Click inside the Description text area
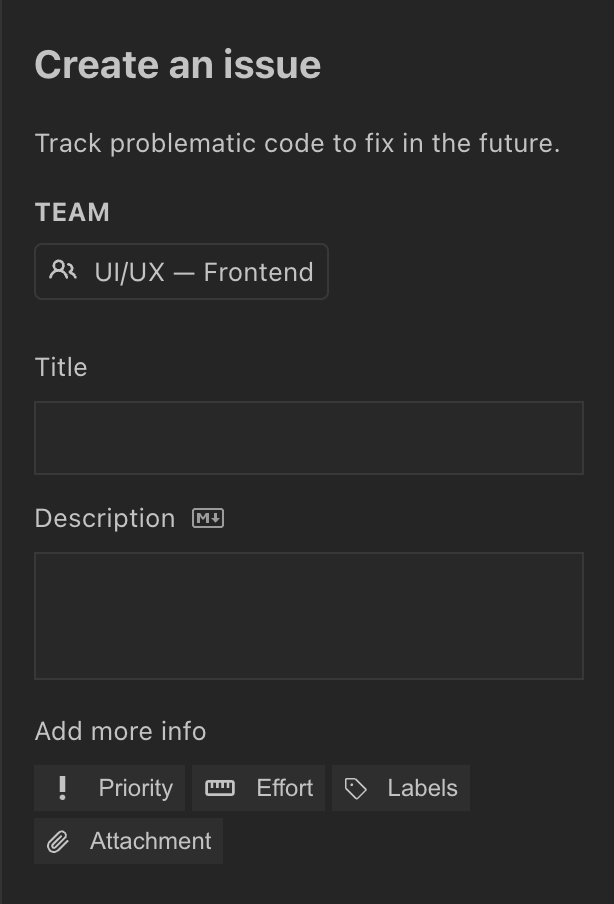614x904 pixels. tap(308, 614)
